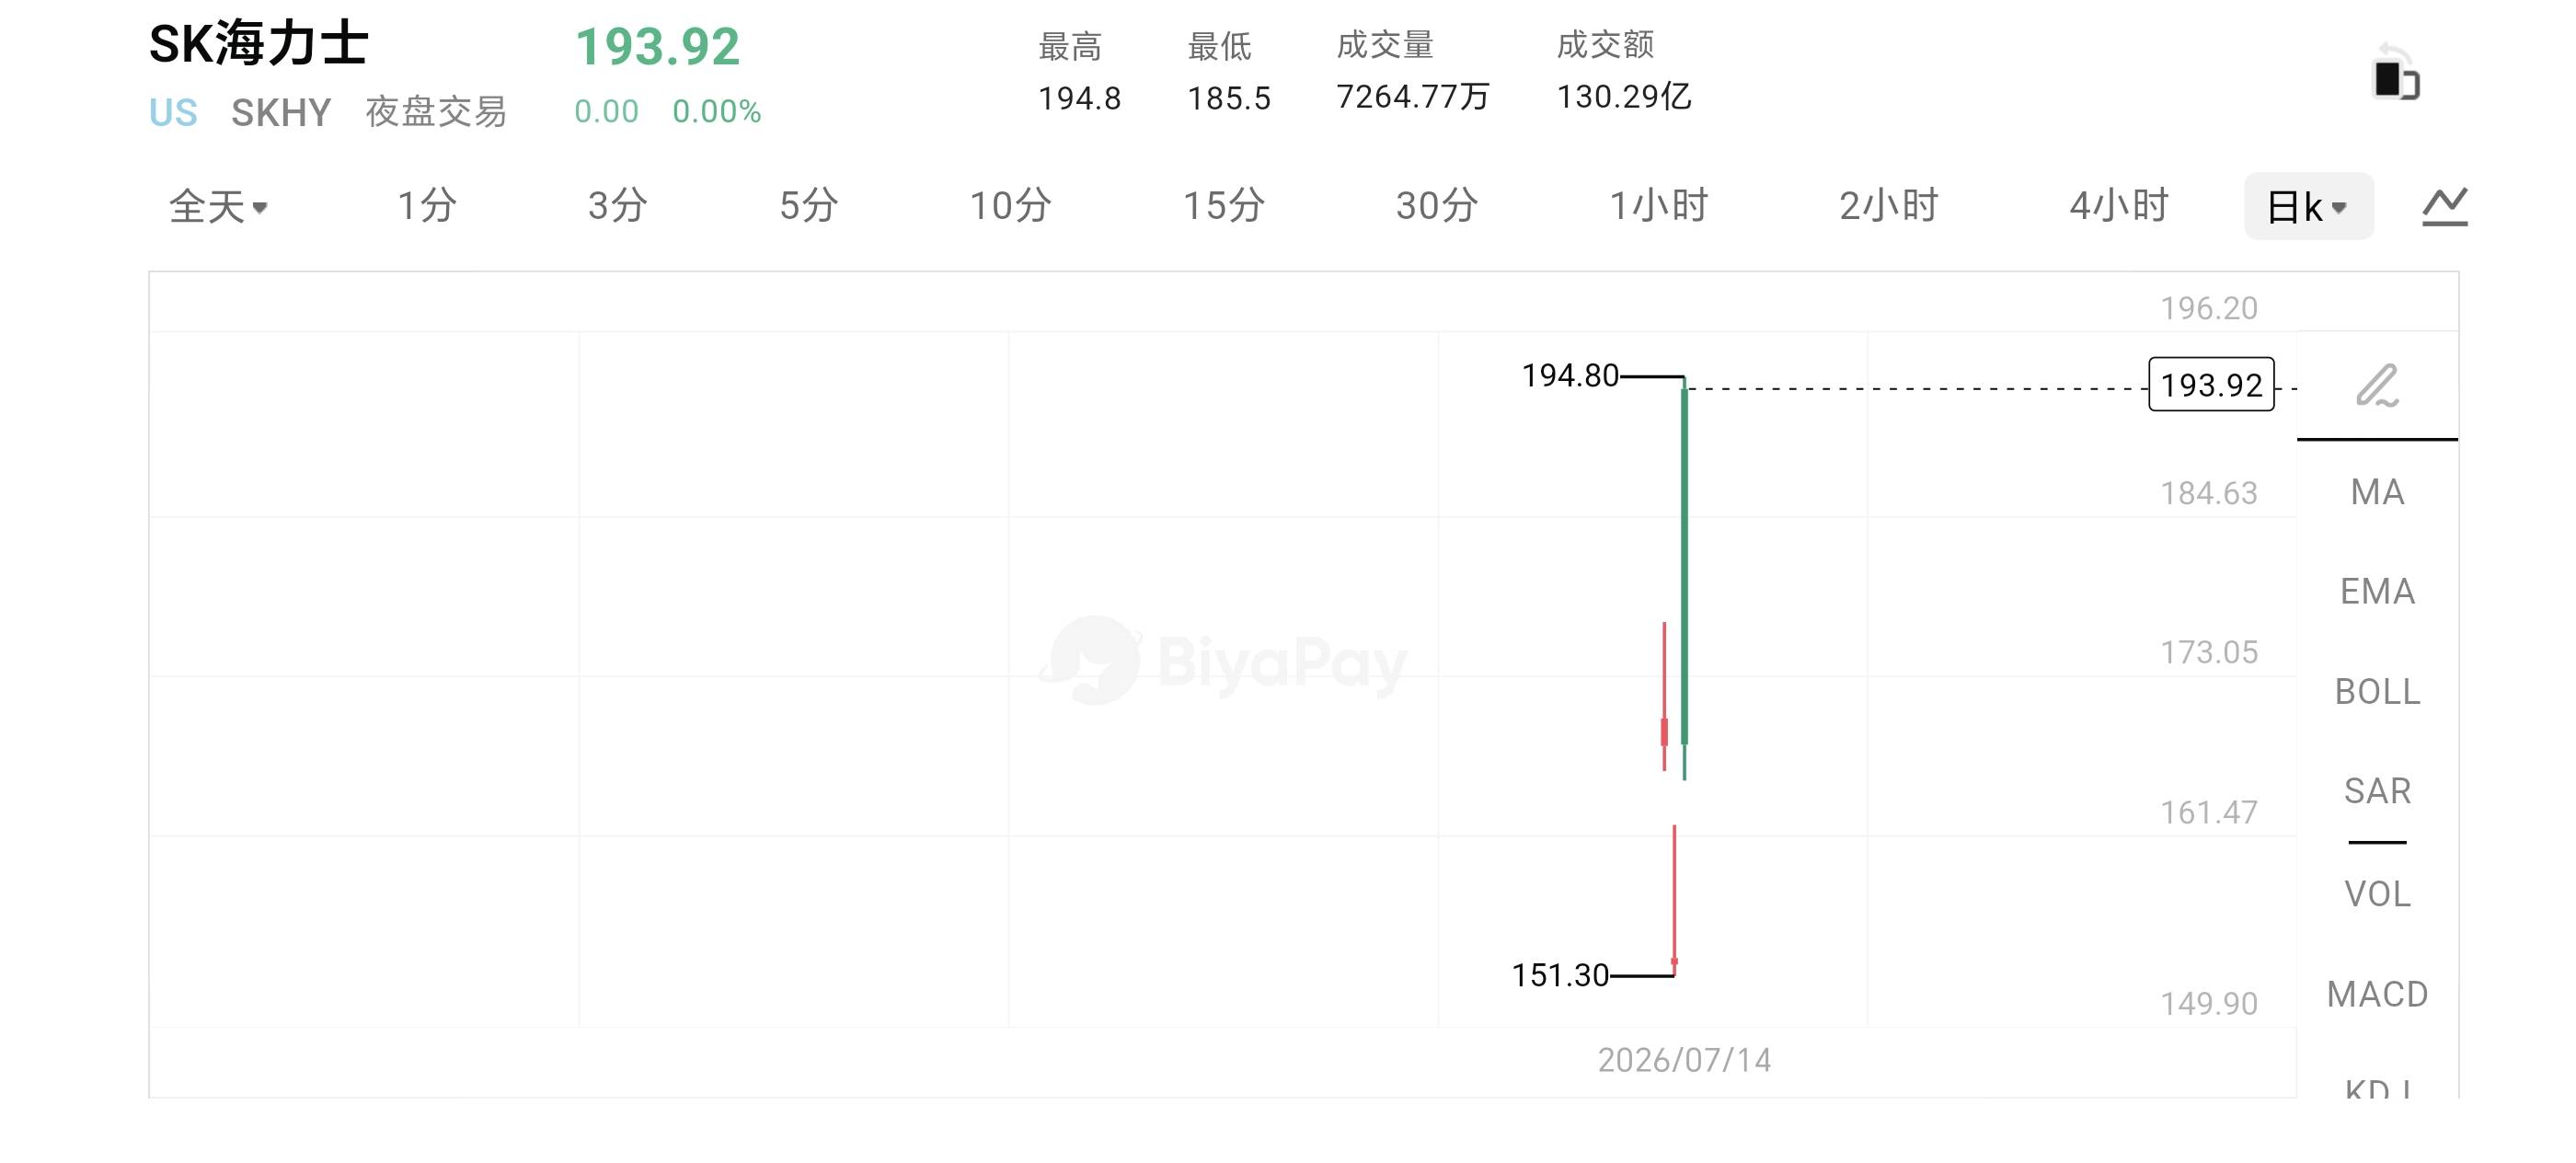This screenshot has width=2576, height=1163.
Task: Switch to the 15分 interval
Action: pyautogui.click(x=1223, y=206)
